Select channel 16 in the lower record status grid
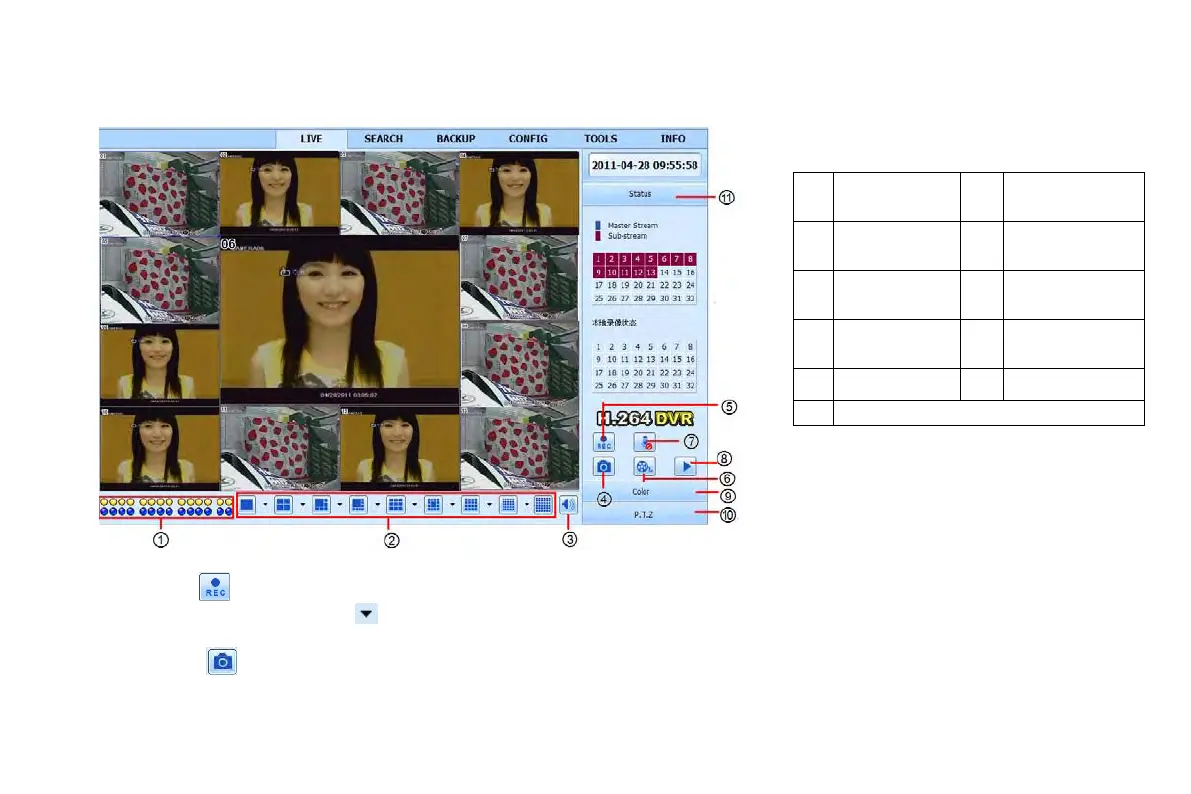This screenshot has width=1191, height=794. point(690,360)
